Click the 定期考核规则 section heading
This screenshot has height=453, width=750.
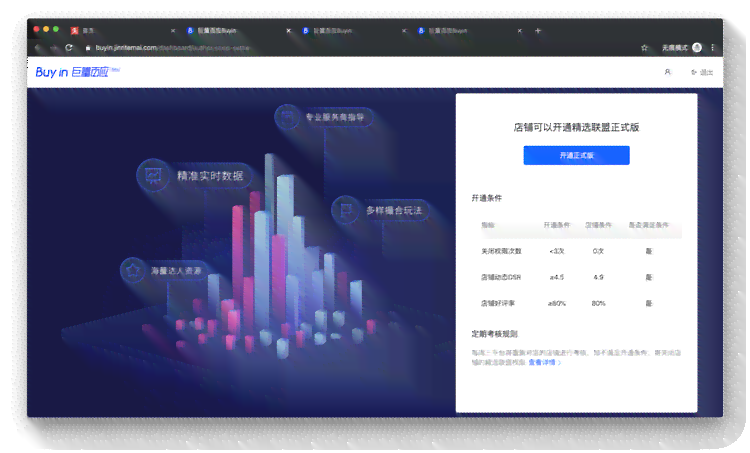pyautogui.click(x=494, y=334)
